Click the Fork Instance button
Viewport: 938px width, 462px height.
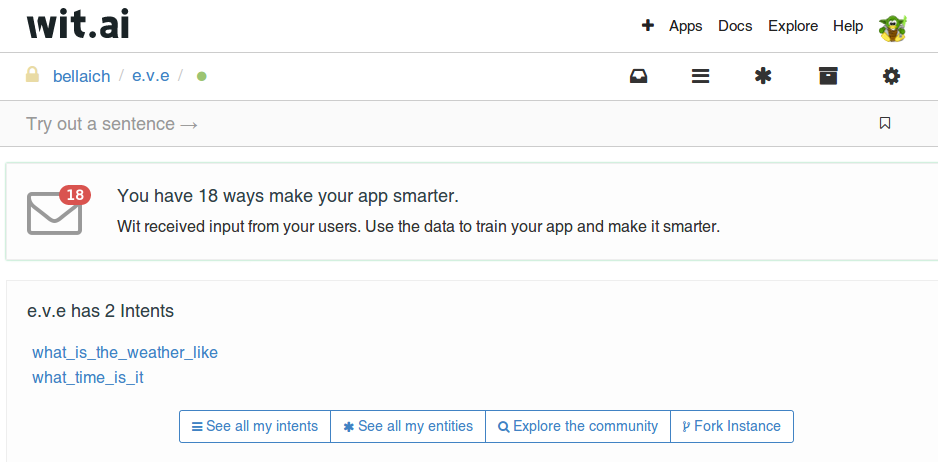(x=732, y=427)
